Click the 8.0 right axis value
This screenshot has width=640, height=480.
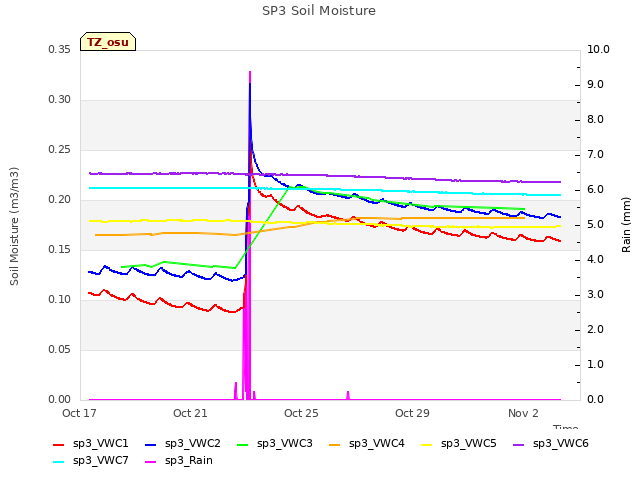[596, 120]
